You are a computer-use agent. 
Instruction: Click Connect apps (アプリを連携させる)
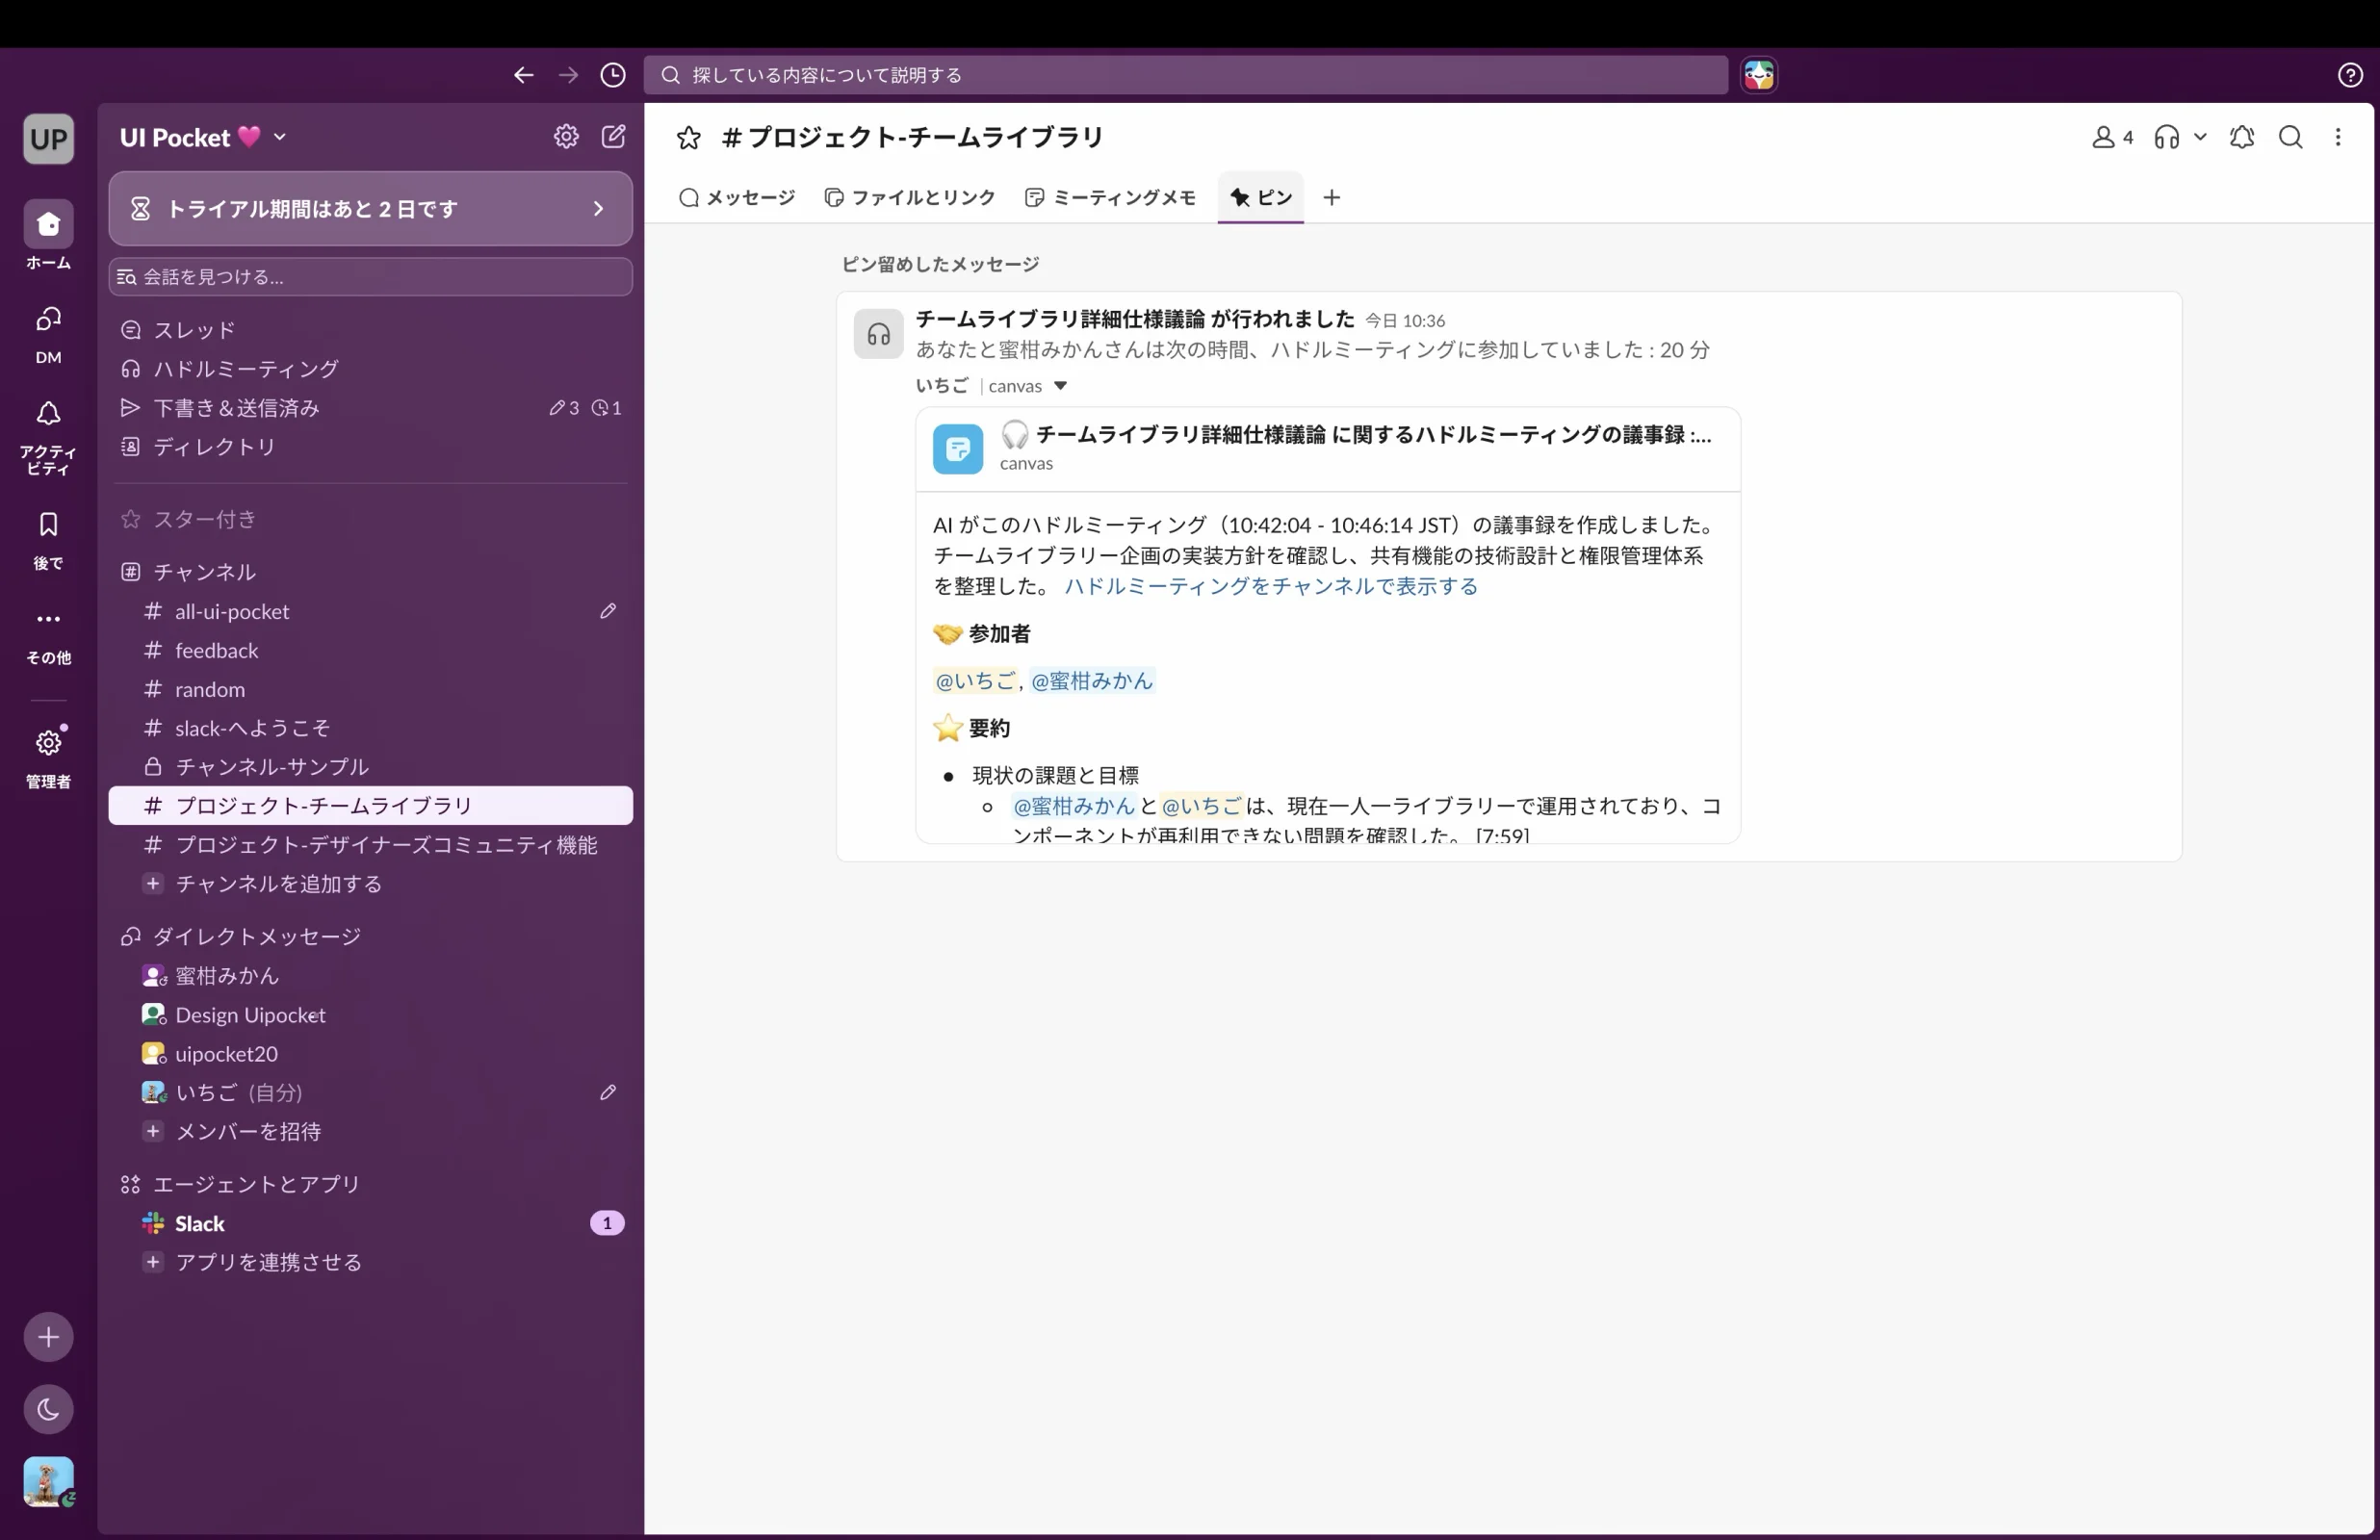click(370, 1263)
